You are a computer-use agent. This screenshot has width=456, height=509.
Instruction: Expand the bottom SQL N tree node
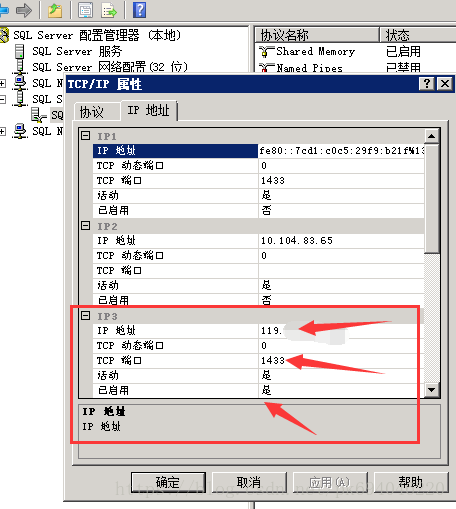(x=3, y=131)
